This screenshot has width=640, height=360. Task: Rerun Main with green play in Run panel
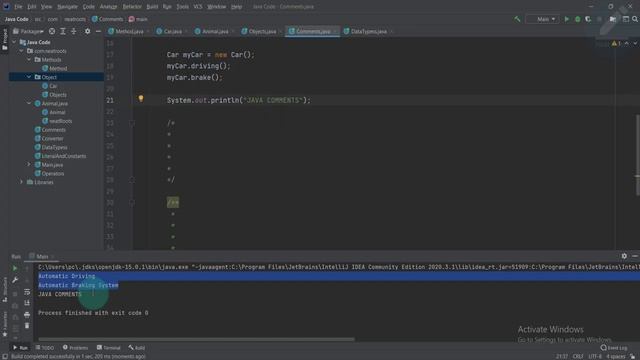pos(15,269)
